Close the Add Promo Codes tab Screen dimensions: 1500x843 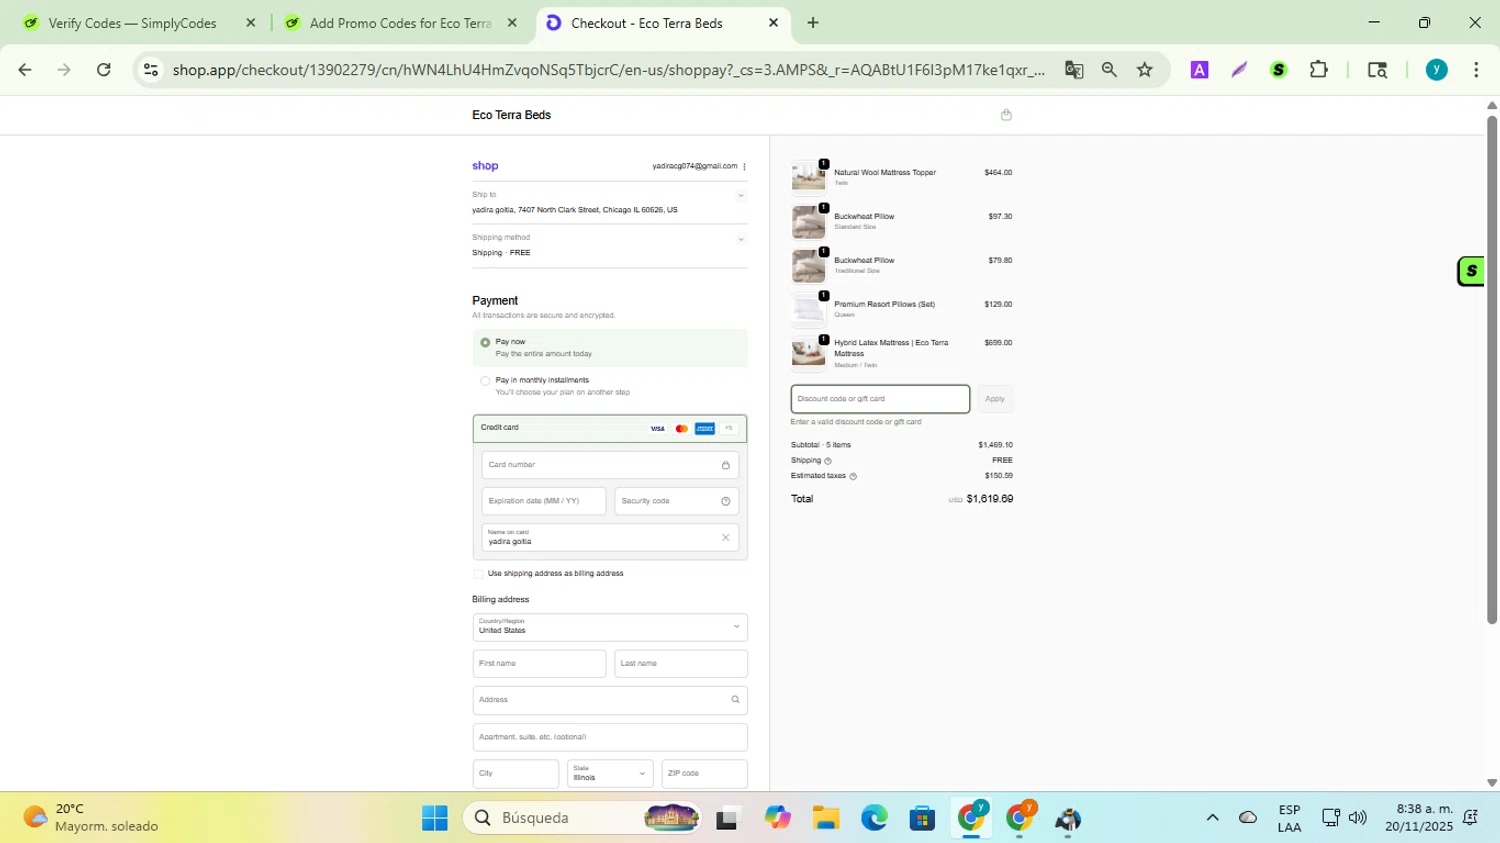tap(512, 23)
